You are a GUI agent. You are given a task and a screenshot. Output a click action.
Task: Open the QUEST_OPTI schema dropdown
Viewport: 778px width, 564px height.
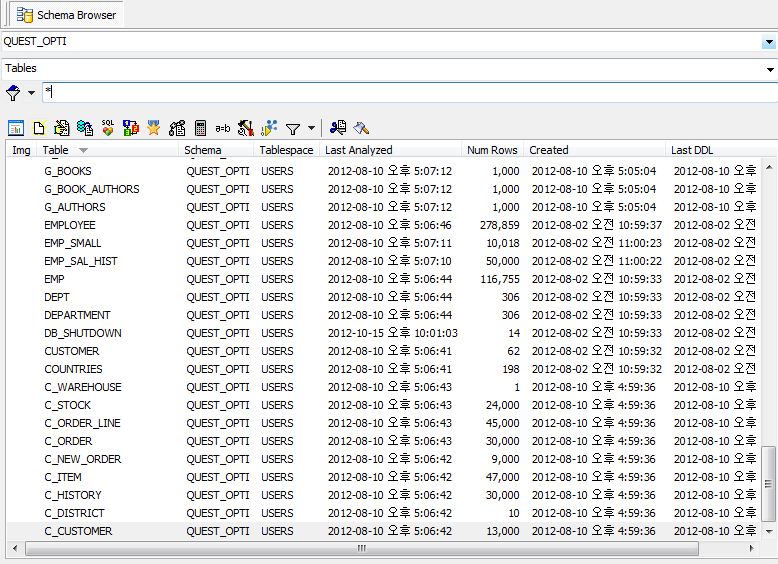click(768, 42)
